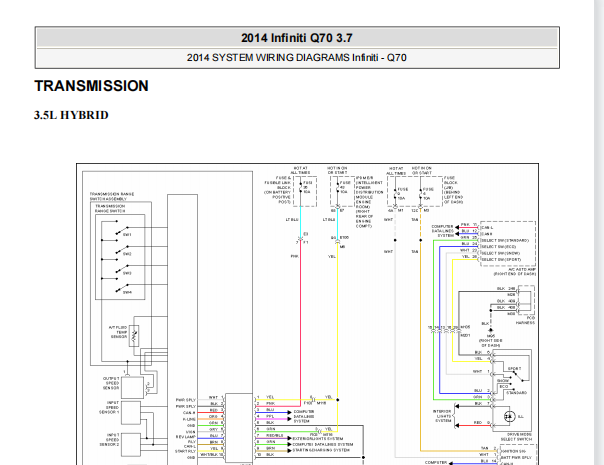Click the "RED/BLU" wire label
This screenshot has width=604, height=465.
(x=275, y=435)
